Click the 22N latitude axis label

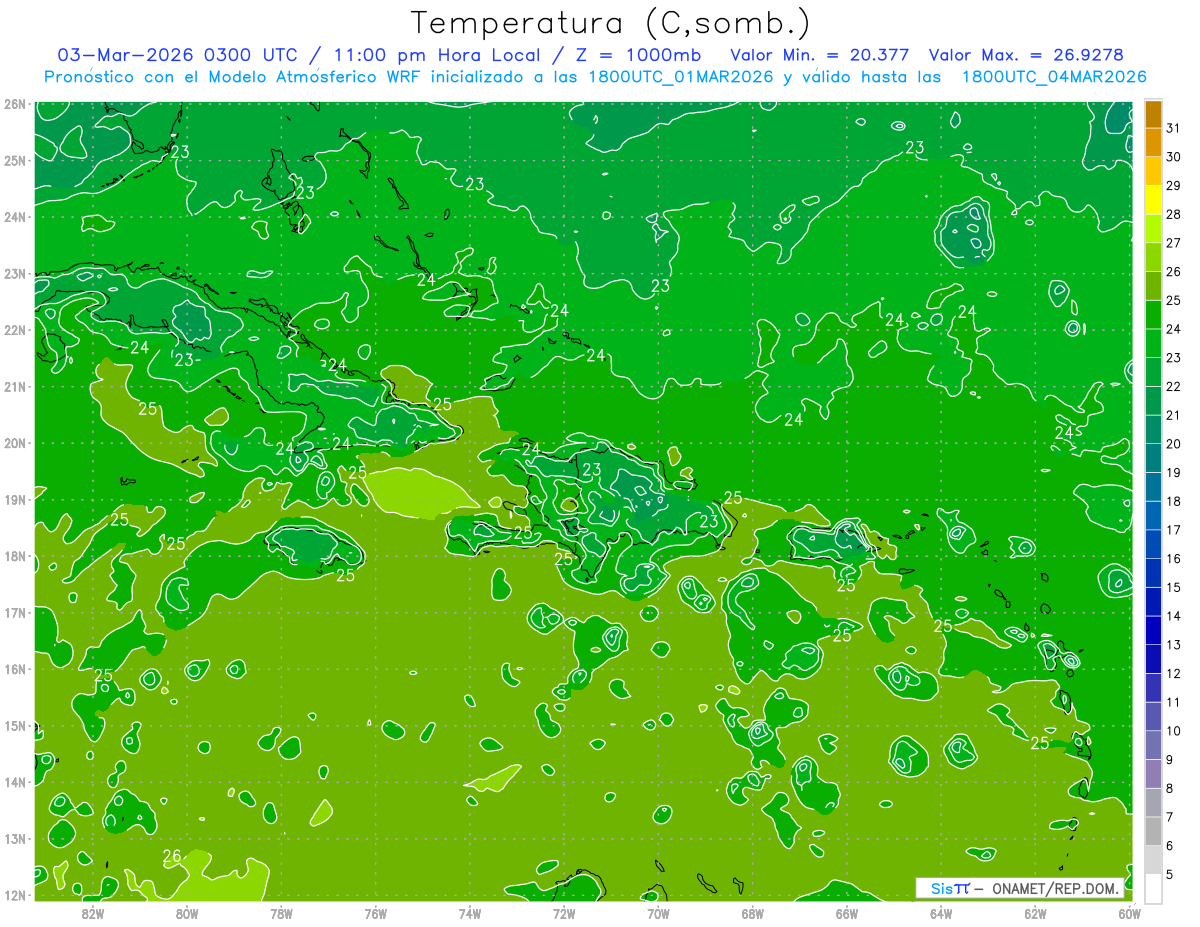point(14,330)
